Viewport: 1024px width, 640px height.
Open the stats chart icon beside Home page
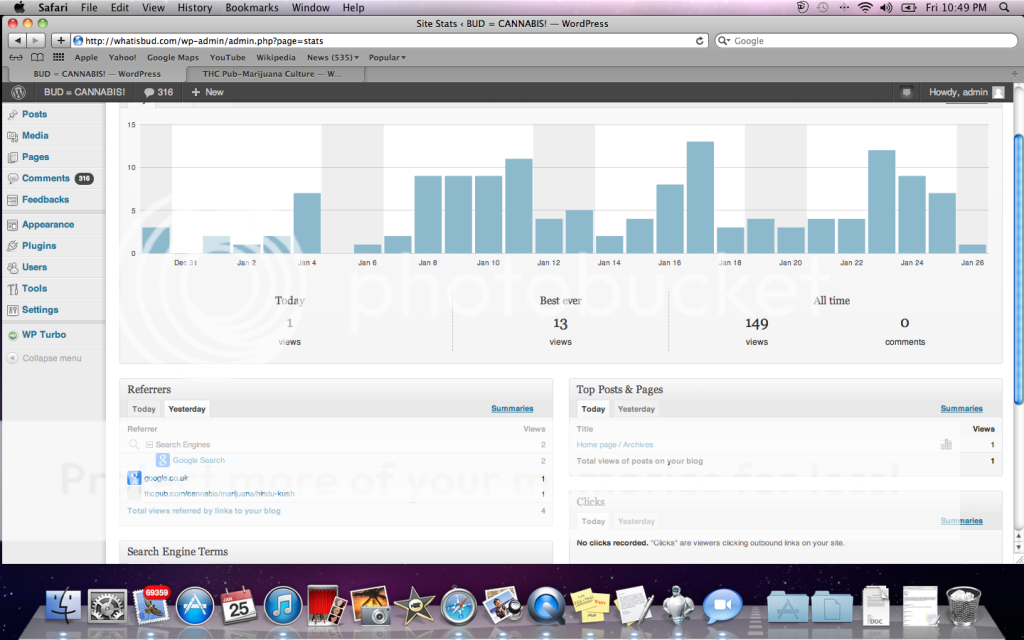click(x=946, y=444)
